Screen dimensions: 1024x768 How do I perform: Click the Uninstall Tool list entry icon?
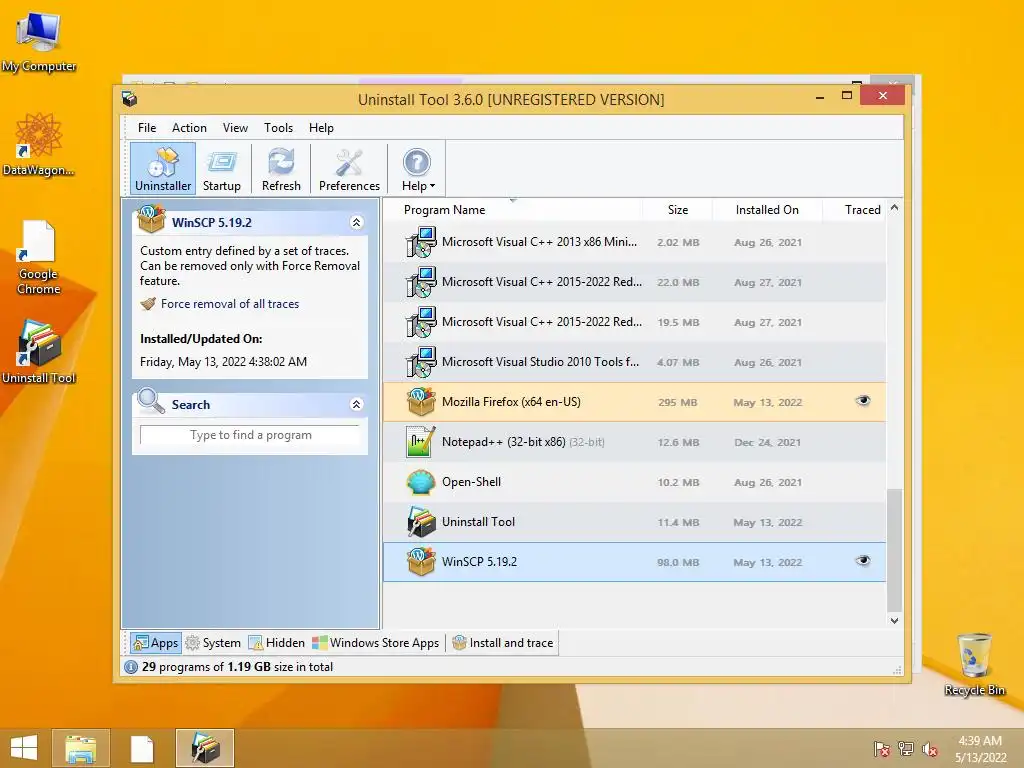coord(421,522)
